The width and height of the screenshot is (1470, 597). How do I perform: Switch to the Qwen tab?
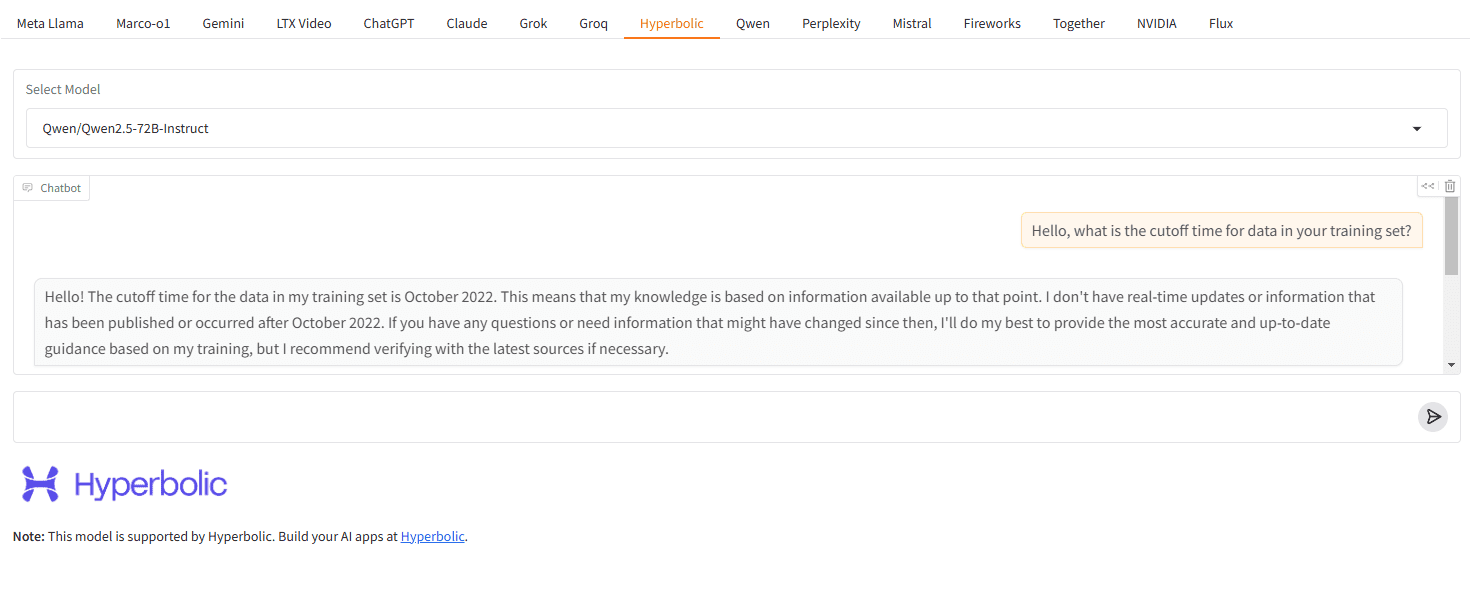click(753, 23)
